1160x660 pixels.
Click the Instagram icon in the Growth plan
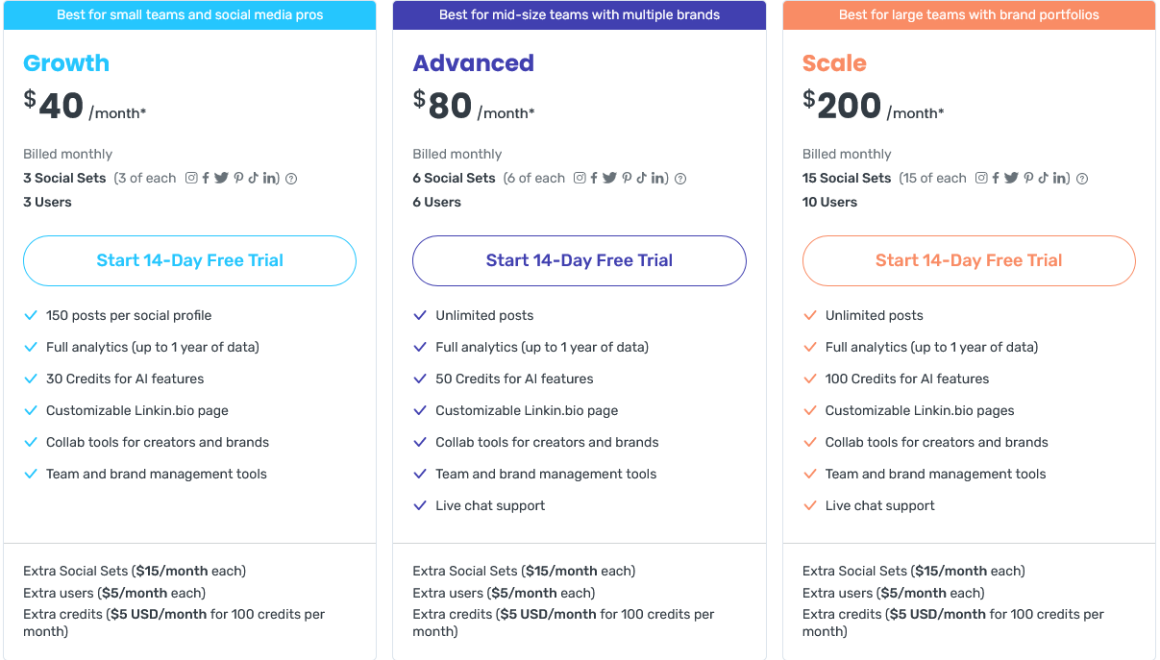pos(190,178)
